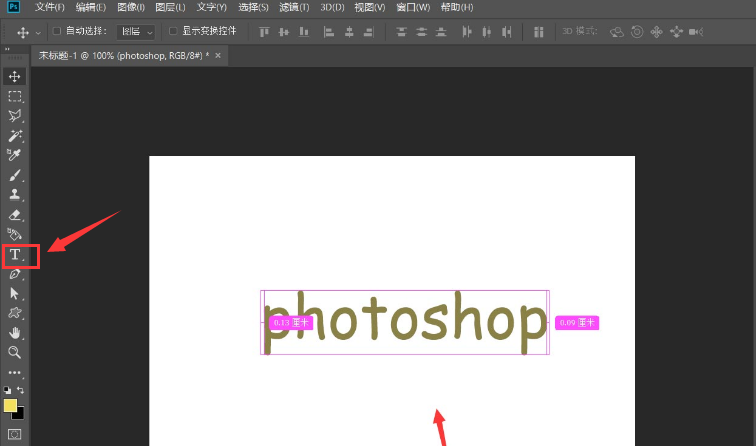756x446 pixels.
Task: Select the Clone Stamp tool
Action: 14,194
